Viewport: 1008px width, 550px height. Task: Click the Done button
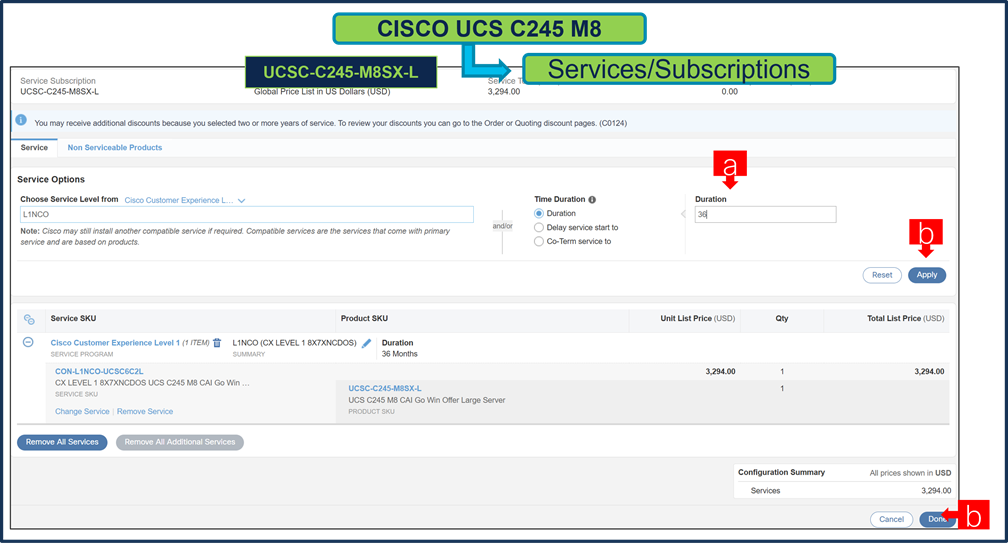click(936, 519)
